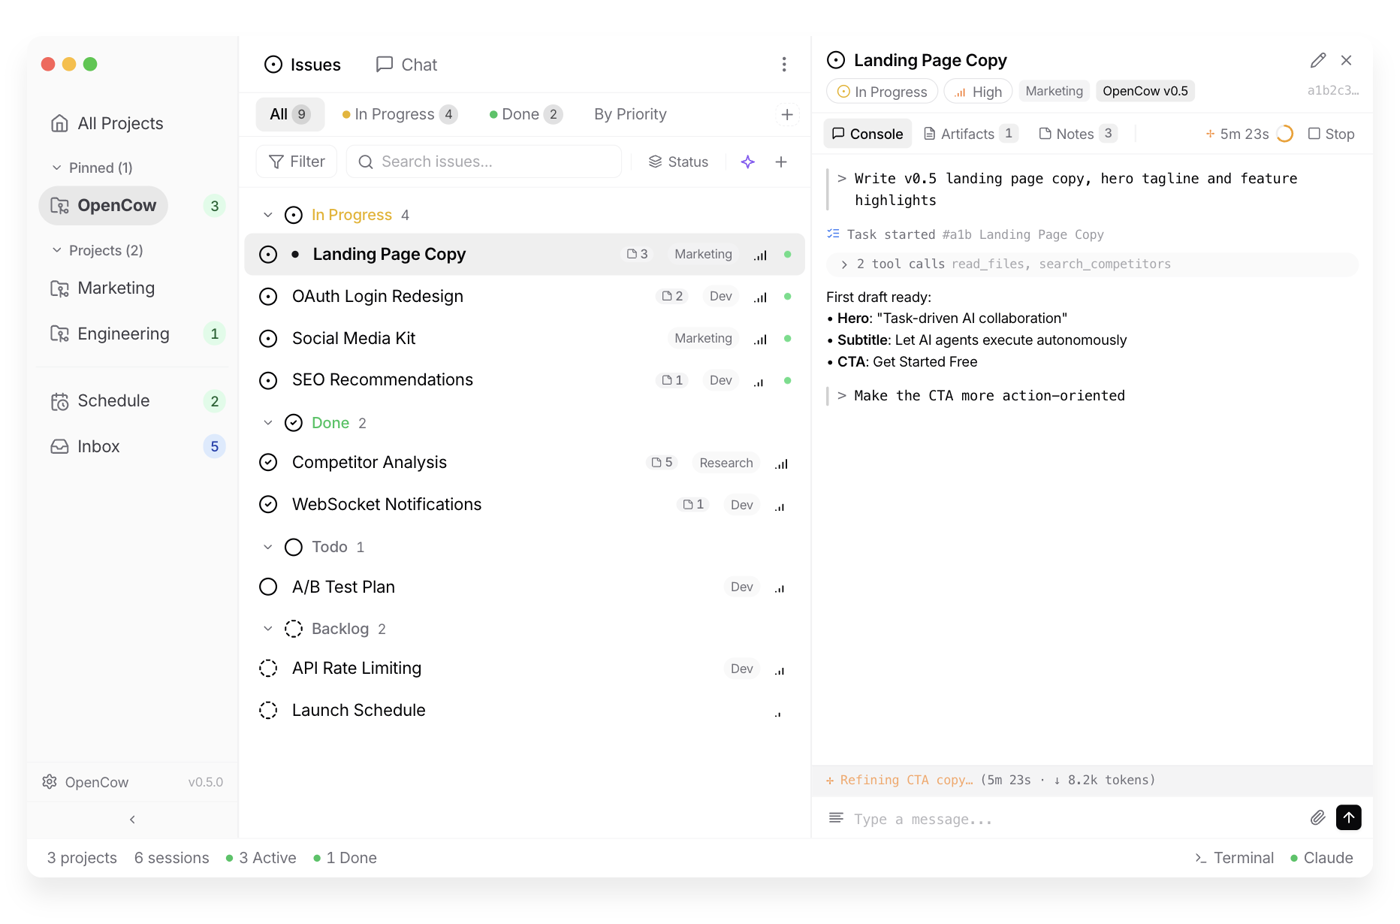Collapse the Backlog section
The height and width of the screenshot is (924, 1400).
267,628
